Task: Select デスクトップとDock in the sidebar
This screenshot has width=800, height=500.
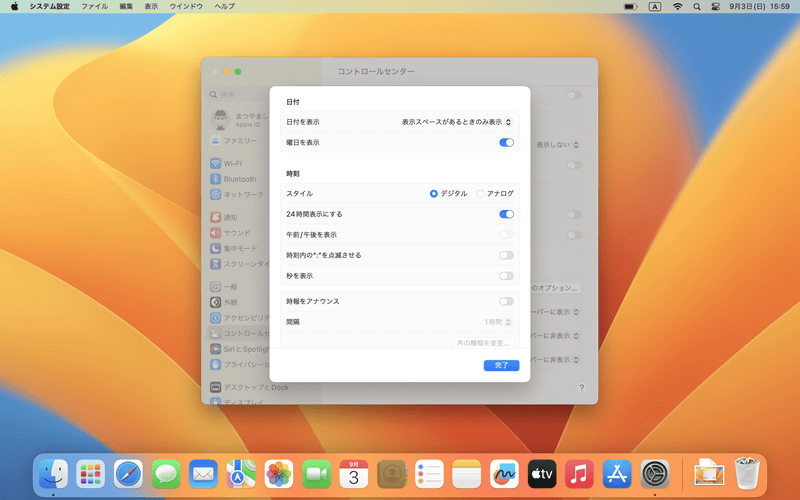Action: click(x=250, y=387)
